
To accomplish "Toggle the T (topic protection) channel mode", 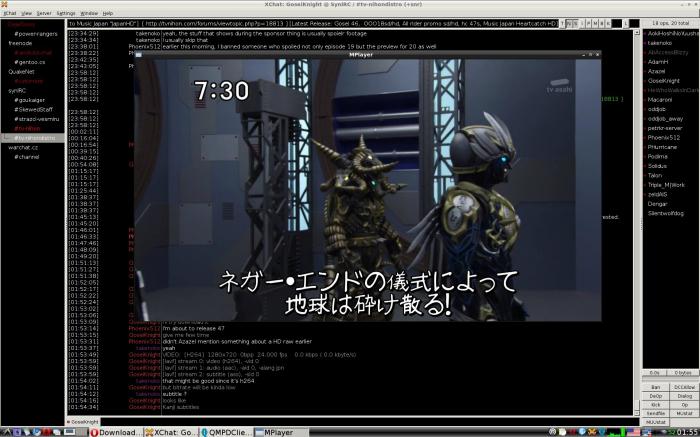I will click(562, 23).
